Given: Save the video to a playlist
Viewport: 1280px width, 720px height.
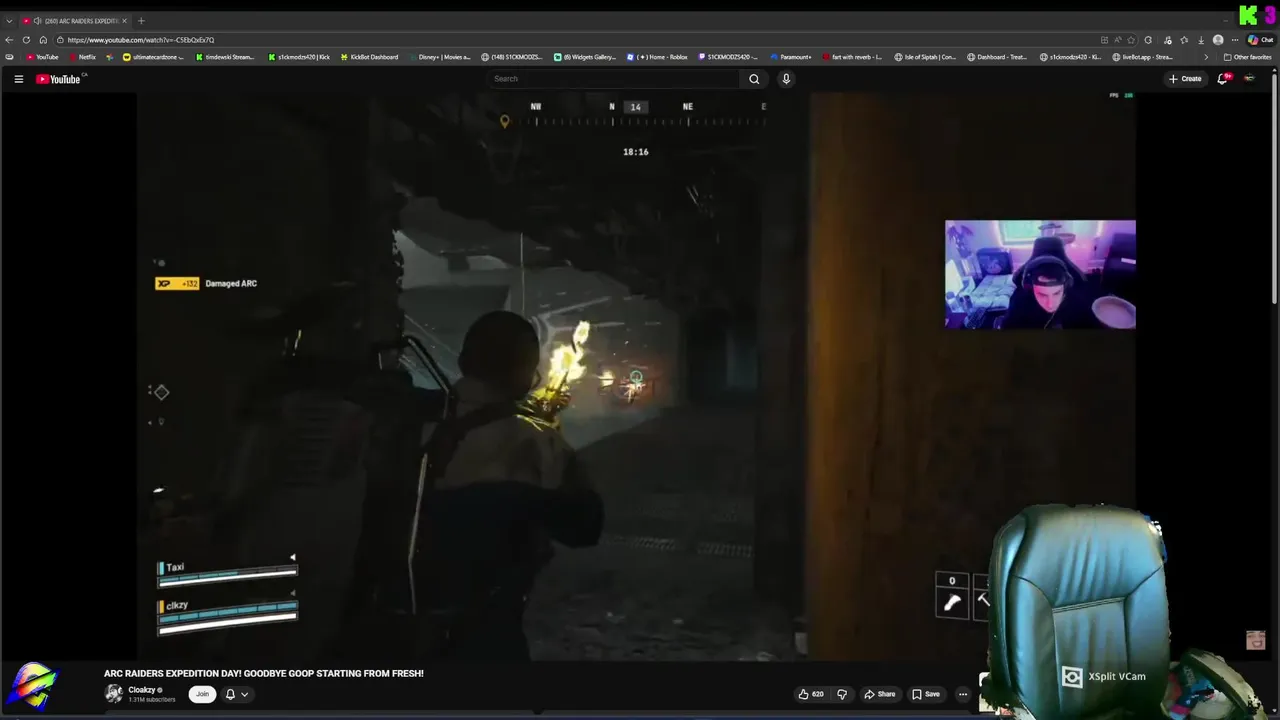Looking at the screenshot, I should click(x=925, y=694).
